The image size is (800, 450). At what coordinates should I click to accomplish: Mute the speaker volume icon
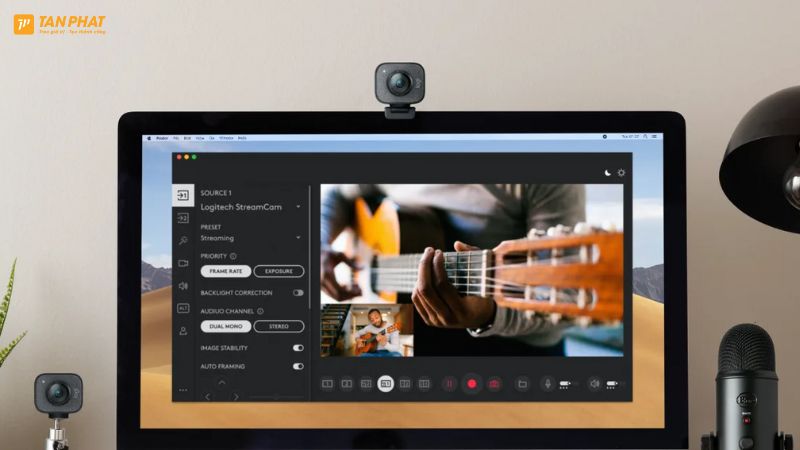594,384
